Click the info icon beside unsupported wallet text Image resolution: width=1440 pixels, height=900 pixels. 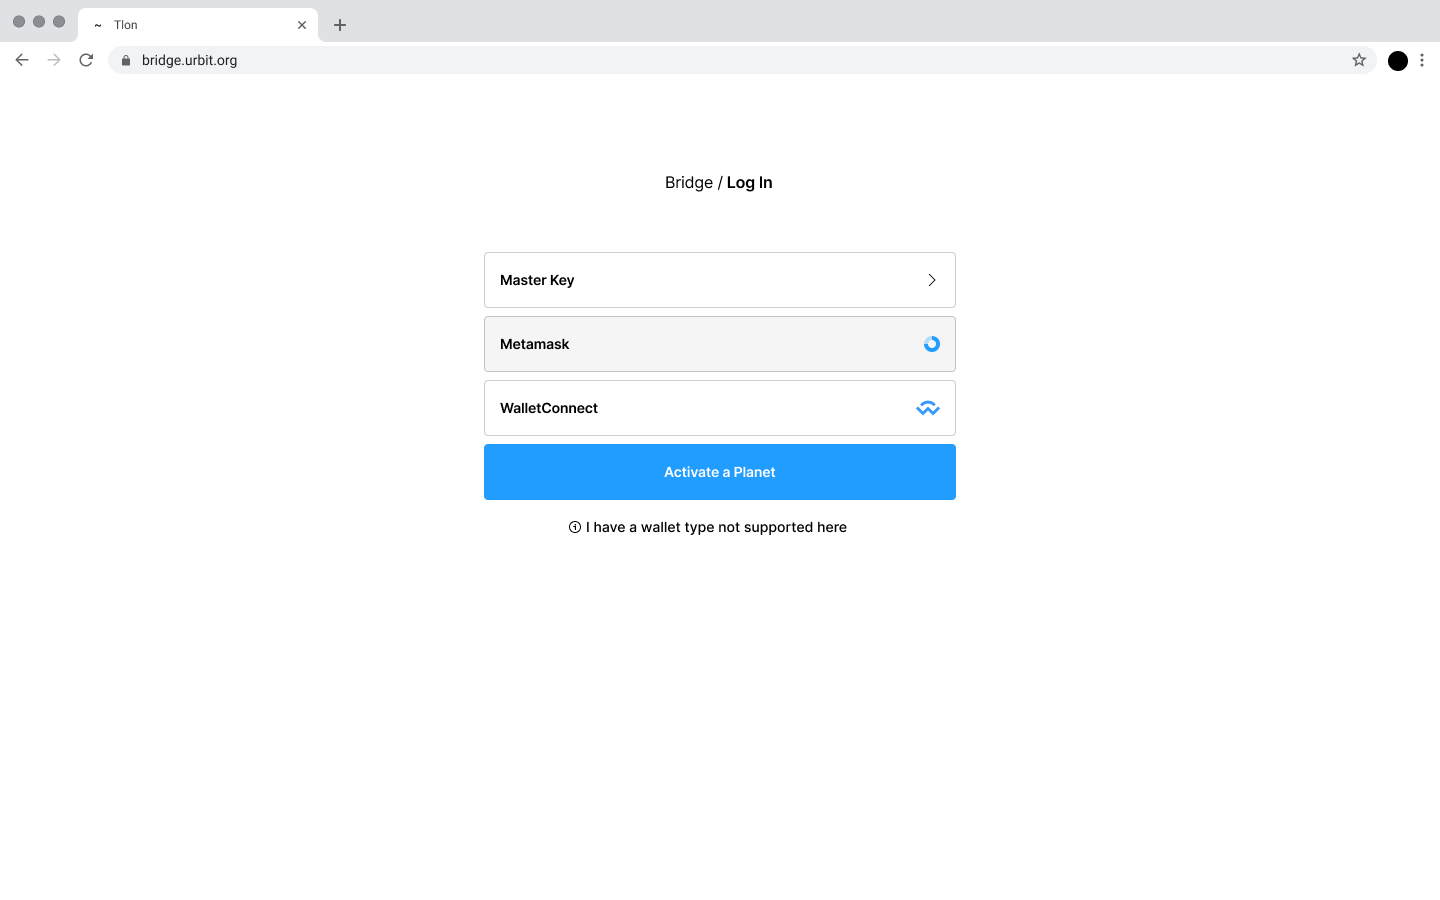574,526
